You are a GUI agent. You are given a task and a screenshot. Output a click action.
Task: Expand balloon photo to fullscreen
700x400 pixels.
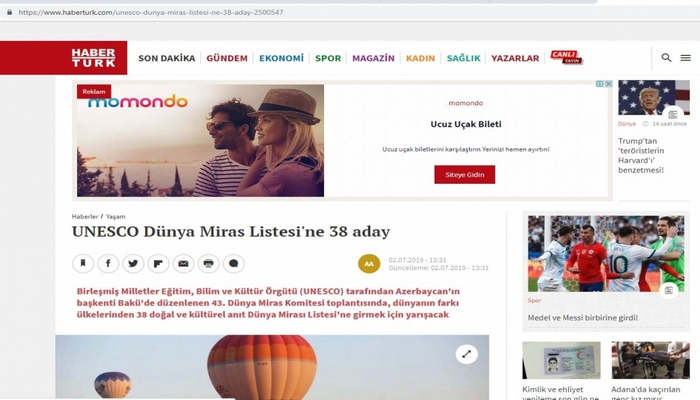[x=467, y=354]
